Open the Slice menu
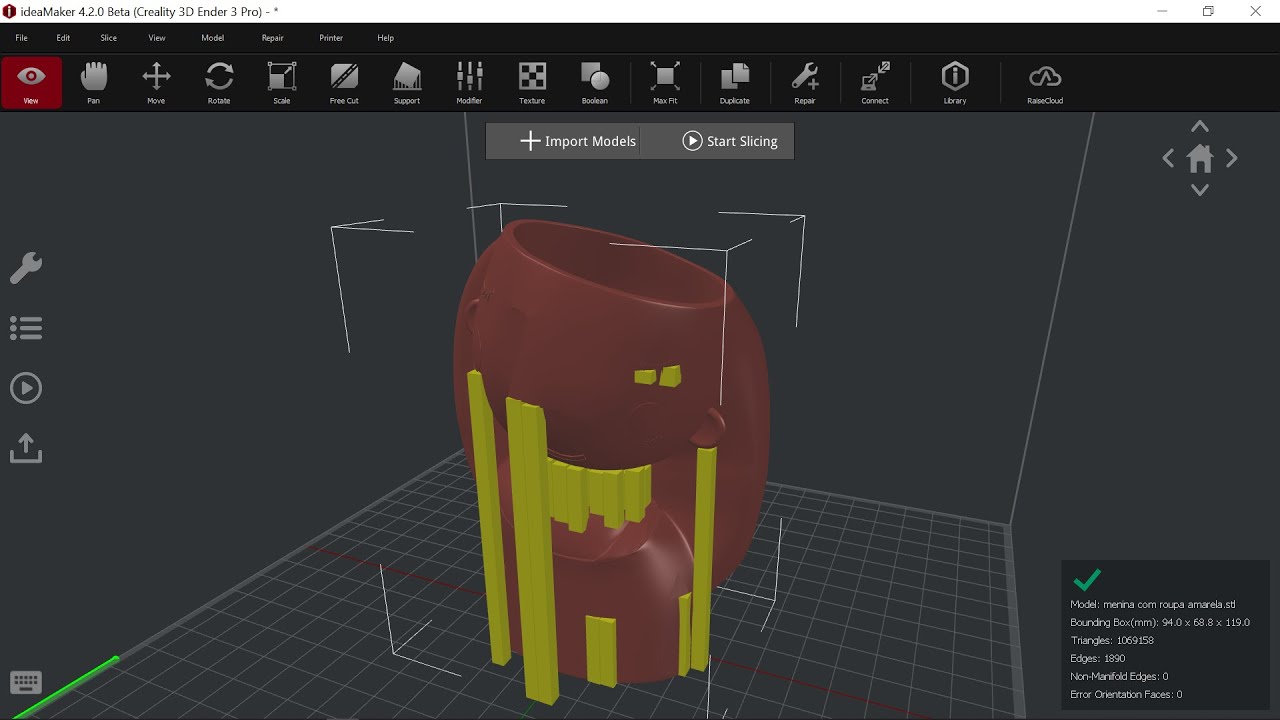 [109, 38]
